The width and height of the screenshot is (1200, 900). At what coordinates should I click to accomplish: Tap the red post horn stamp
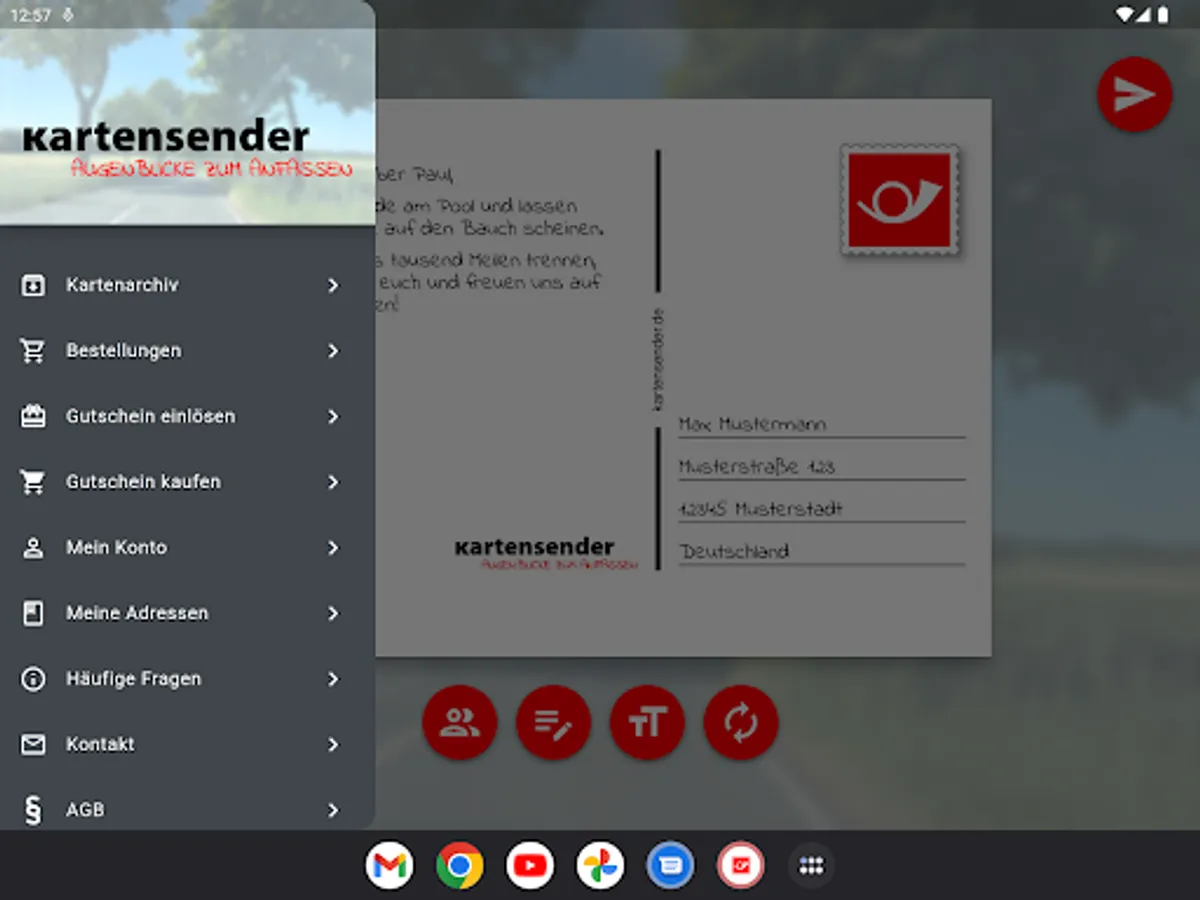pyautogui.click(x=900, y=201)
